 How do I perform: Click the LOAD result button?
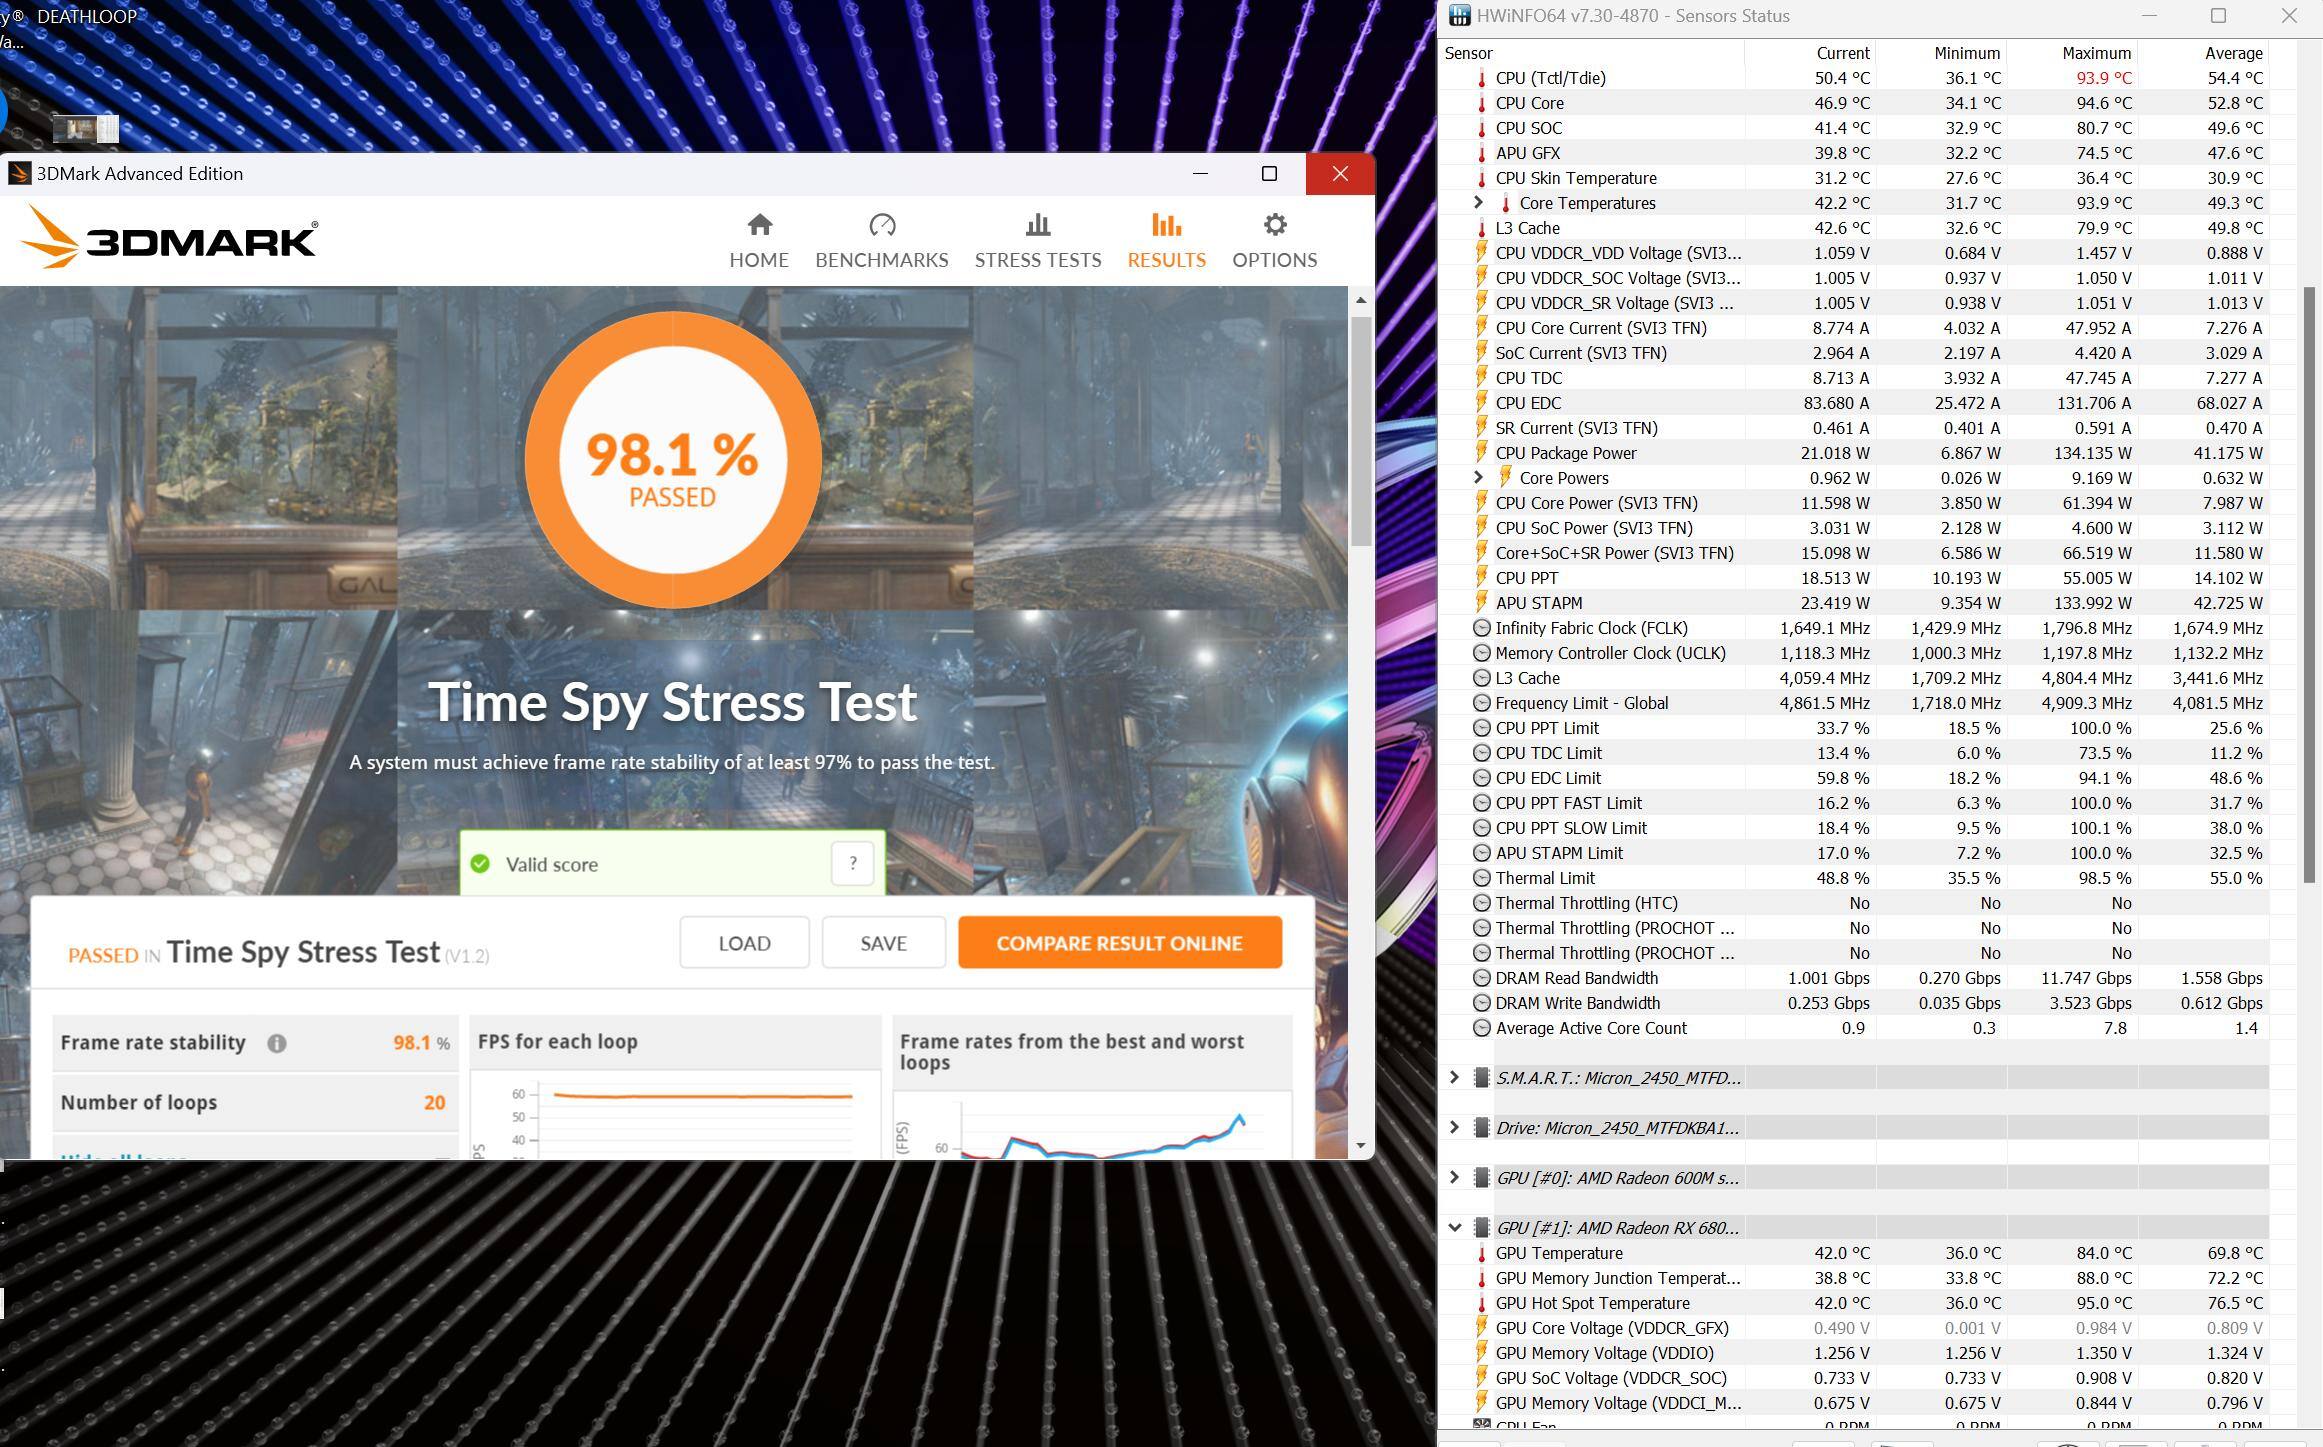coord(744,942)
